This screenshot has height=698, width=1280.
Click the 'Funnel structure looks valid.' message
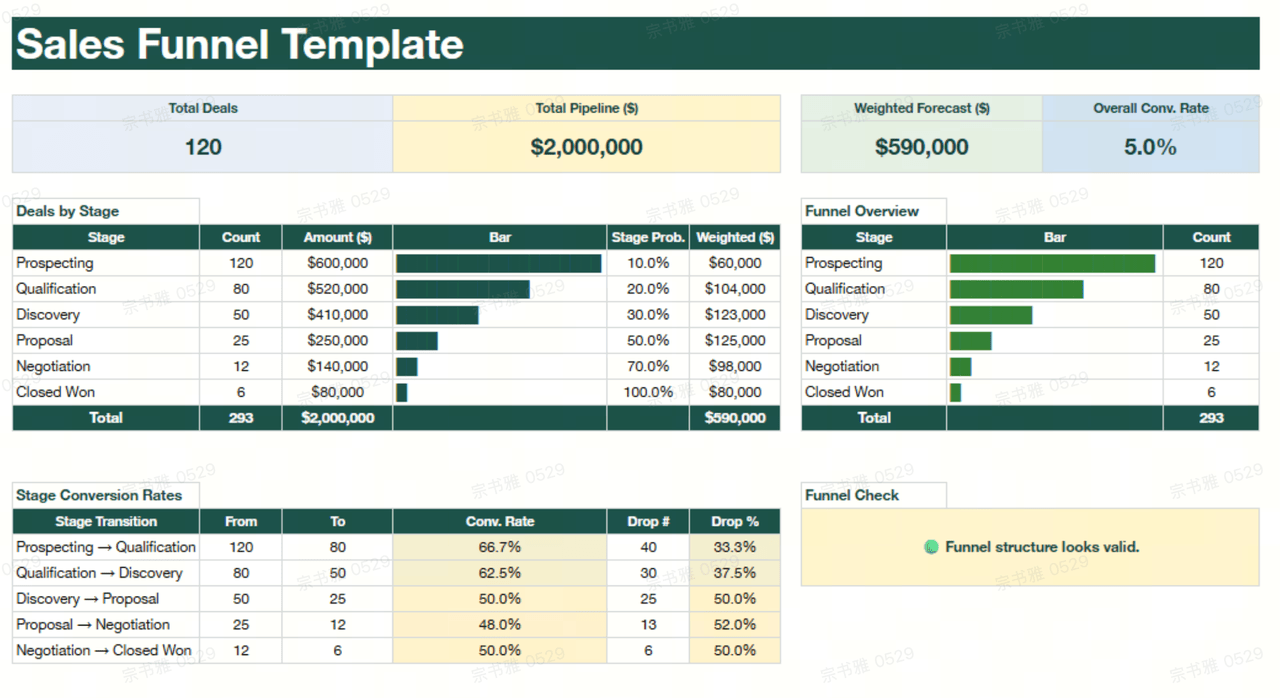(1042, 547)
